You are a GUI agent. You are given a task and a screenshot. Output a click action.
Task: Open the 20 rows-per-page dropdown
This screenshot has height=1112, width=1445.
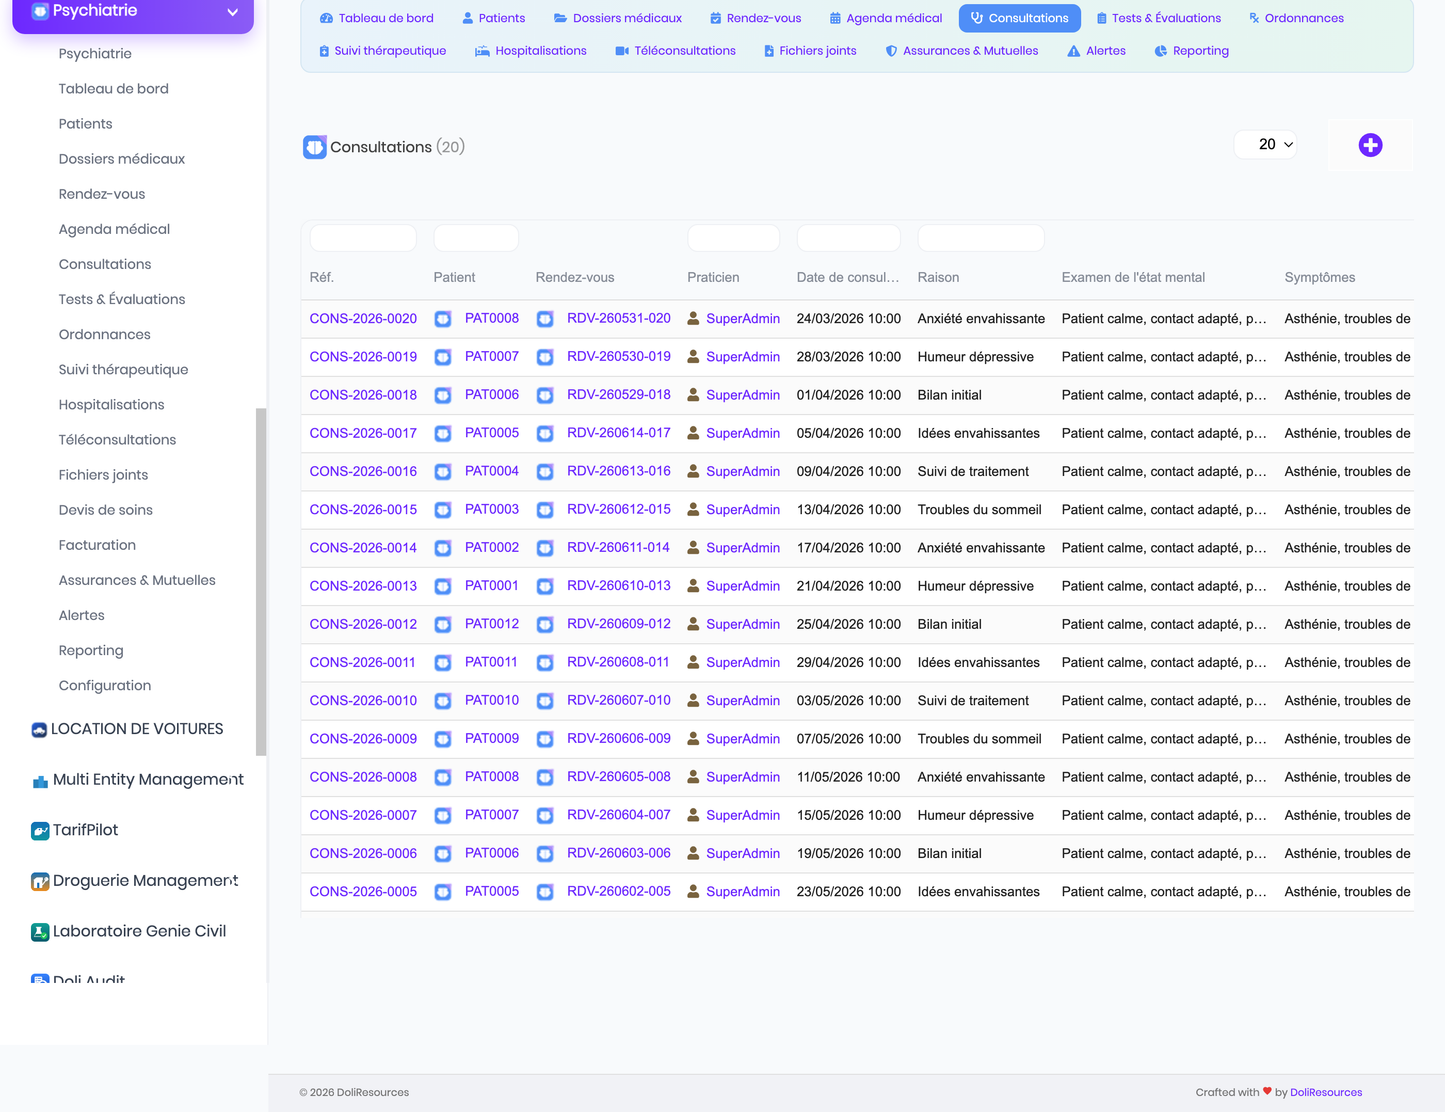tap(1266, 145)
